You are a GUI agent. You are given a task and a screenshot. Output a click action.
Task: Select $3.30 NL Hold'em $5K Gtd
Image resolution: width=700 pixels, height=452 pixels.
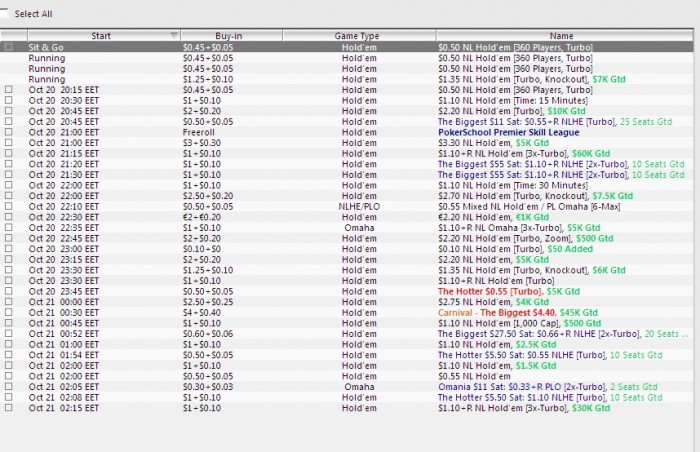[493, 143]
